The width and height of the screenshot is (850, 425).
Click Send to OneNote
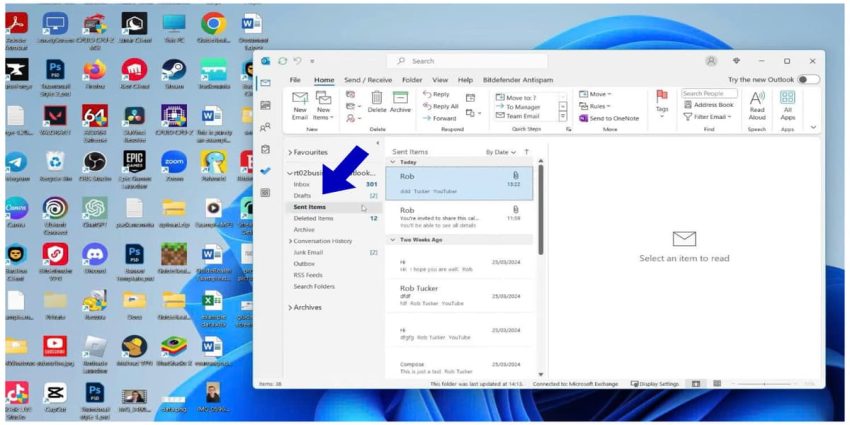[609, 118]
